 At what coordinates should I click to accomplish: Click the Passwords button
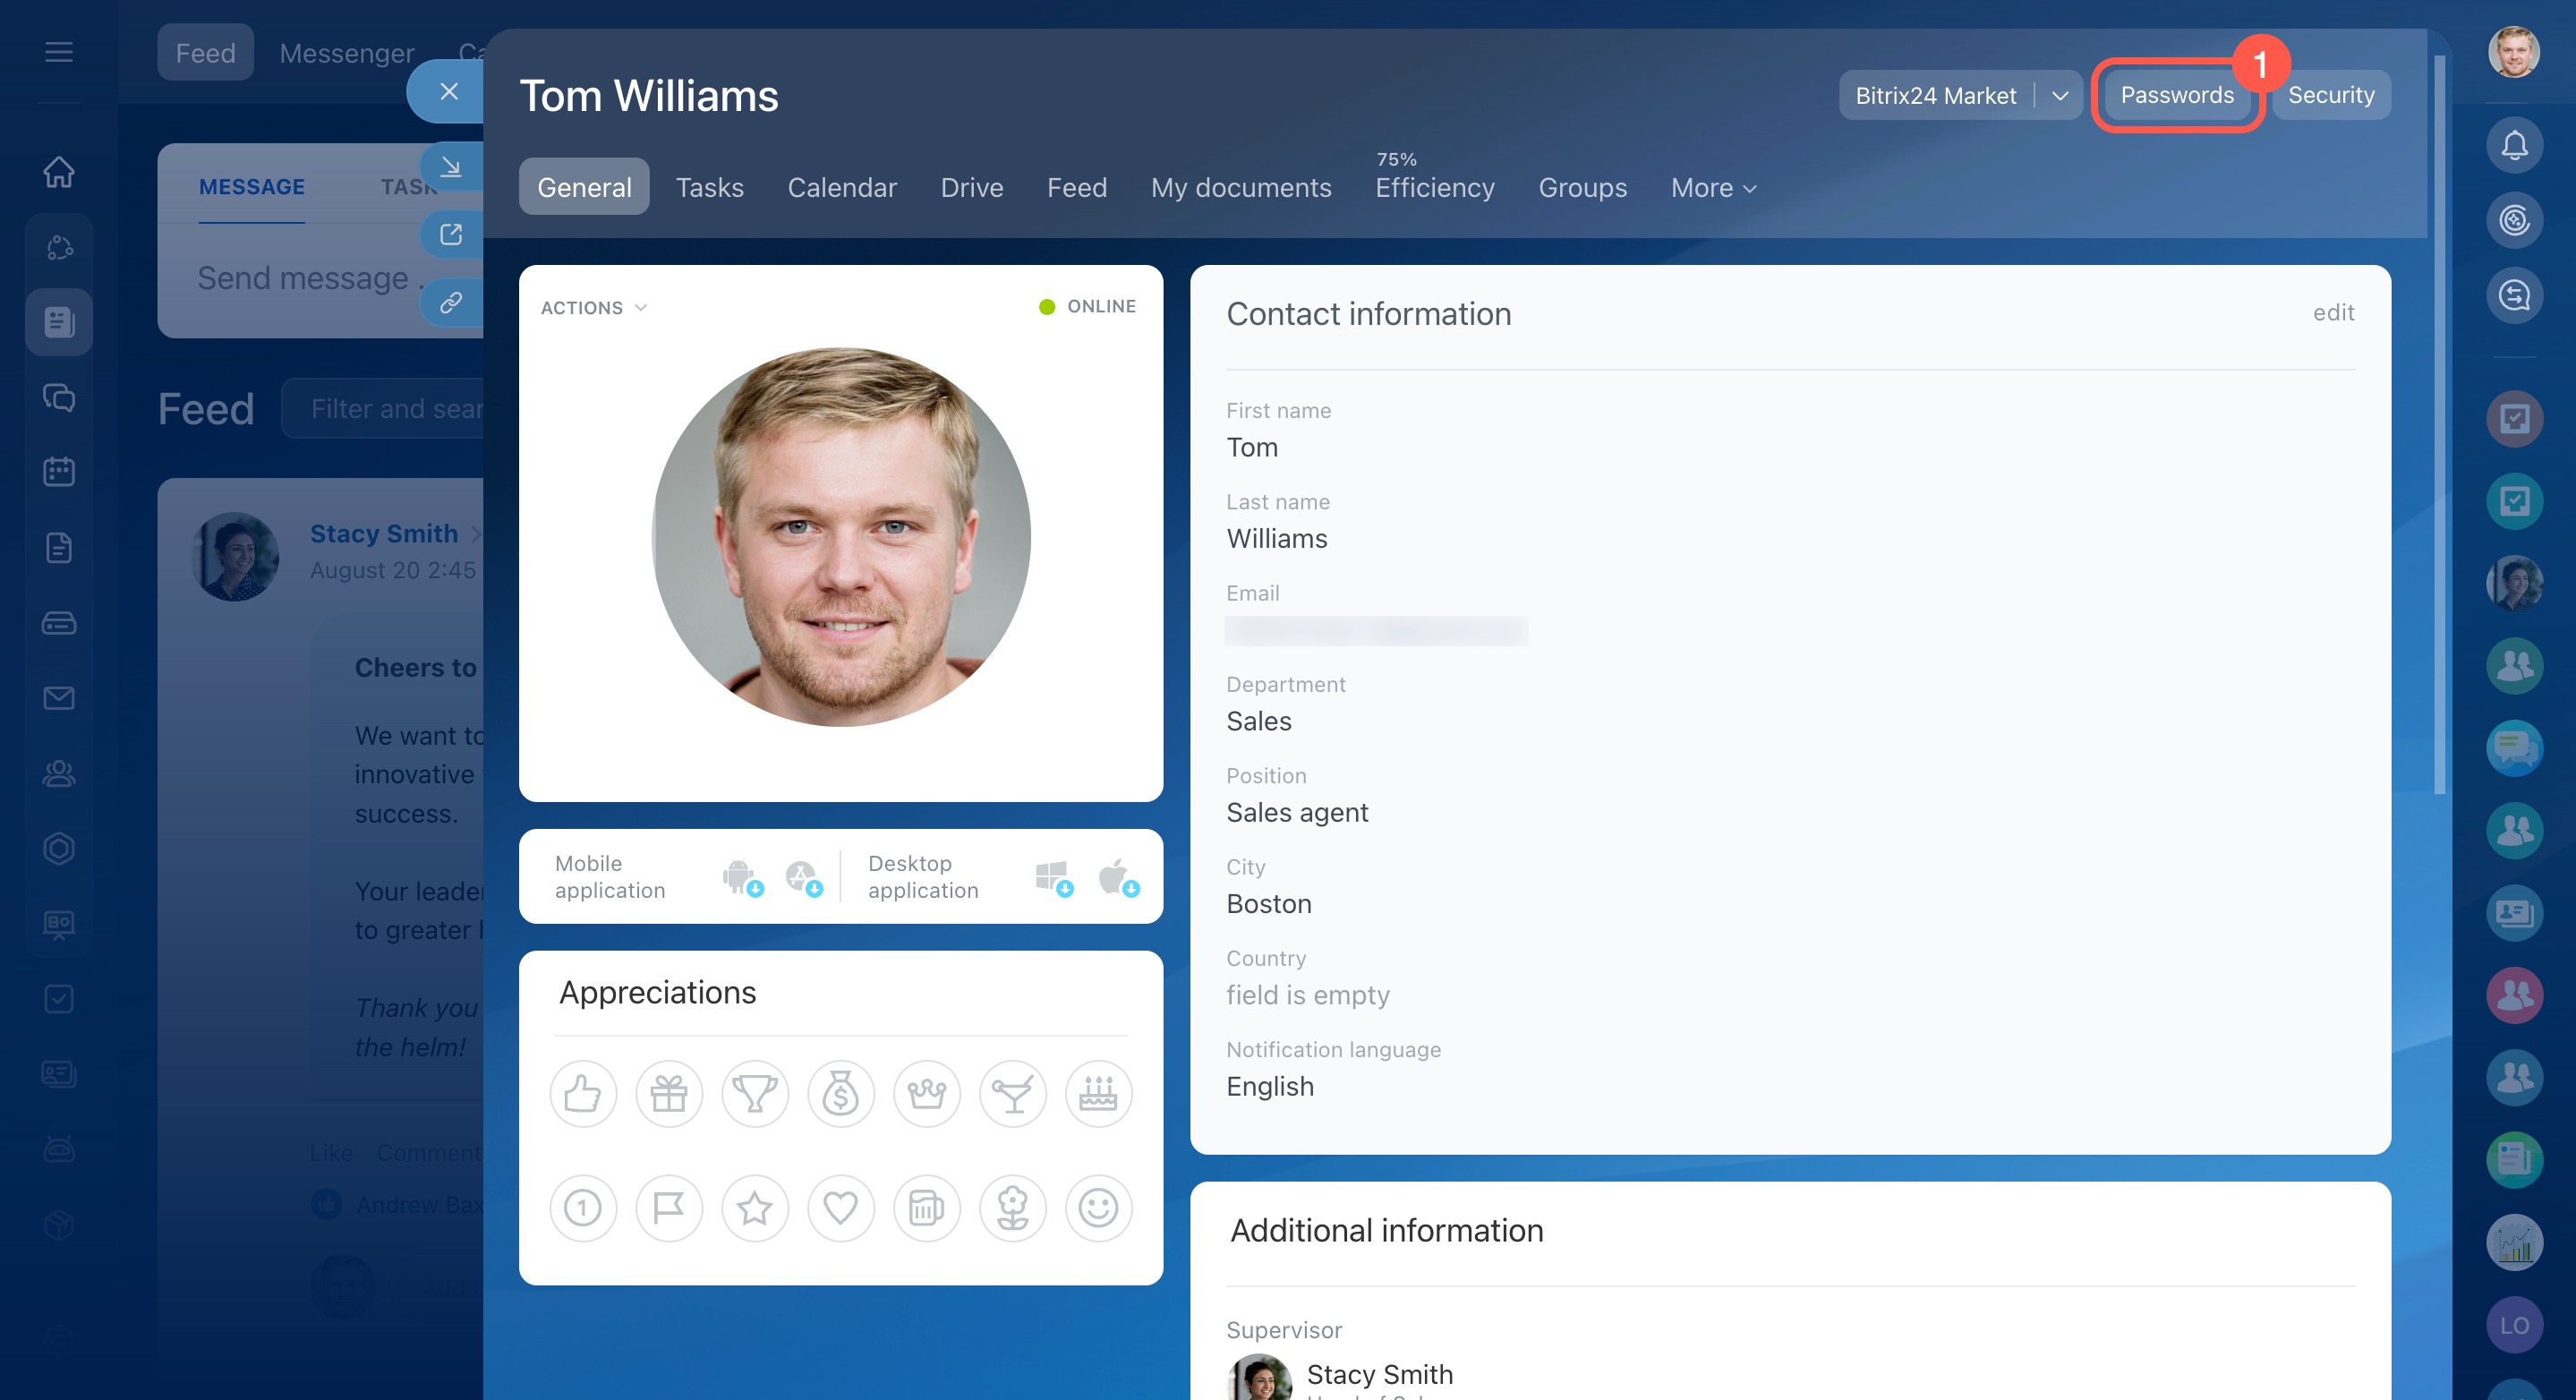(x=2176, y=96)
